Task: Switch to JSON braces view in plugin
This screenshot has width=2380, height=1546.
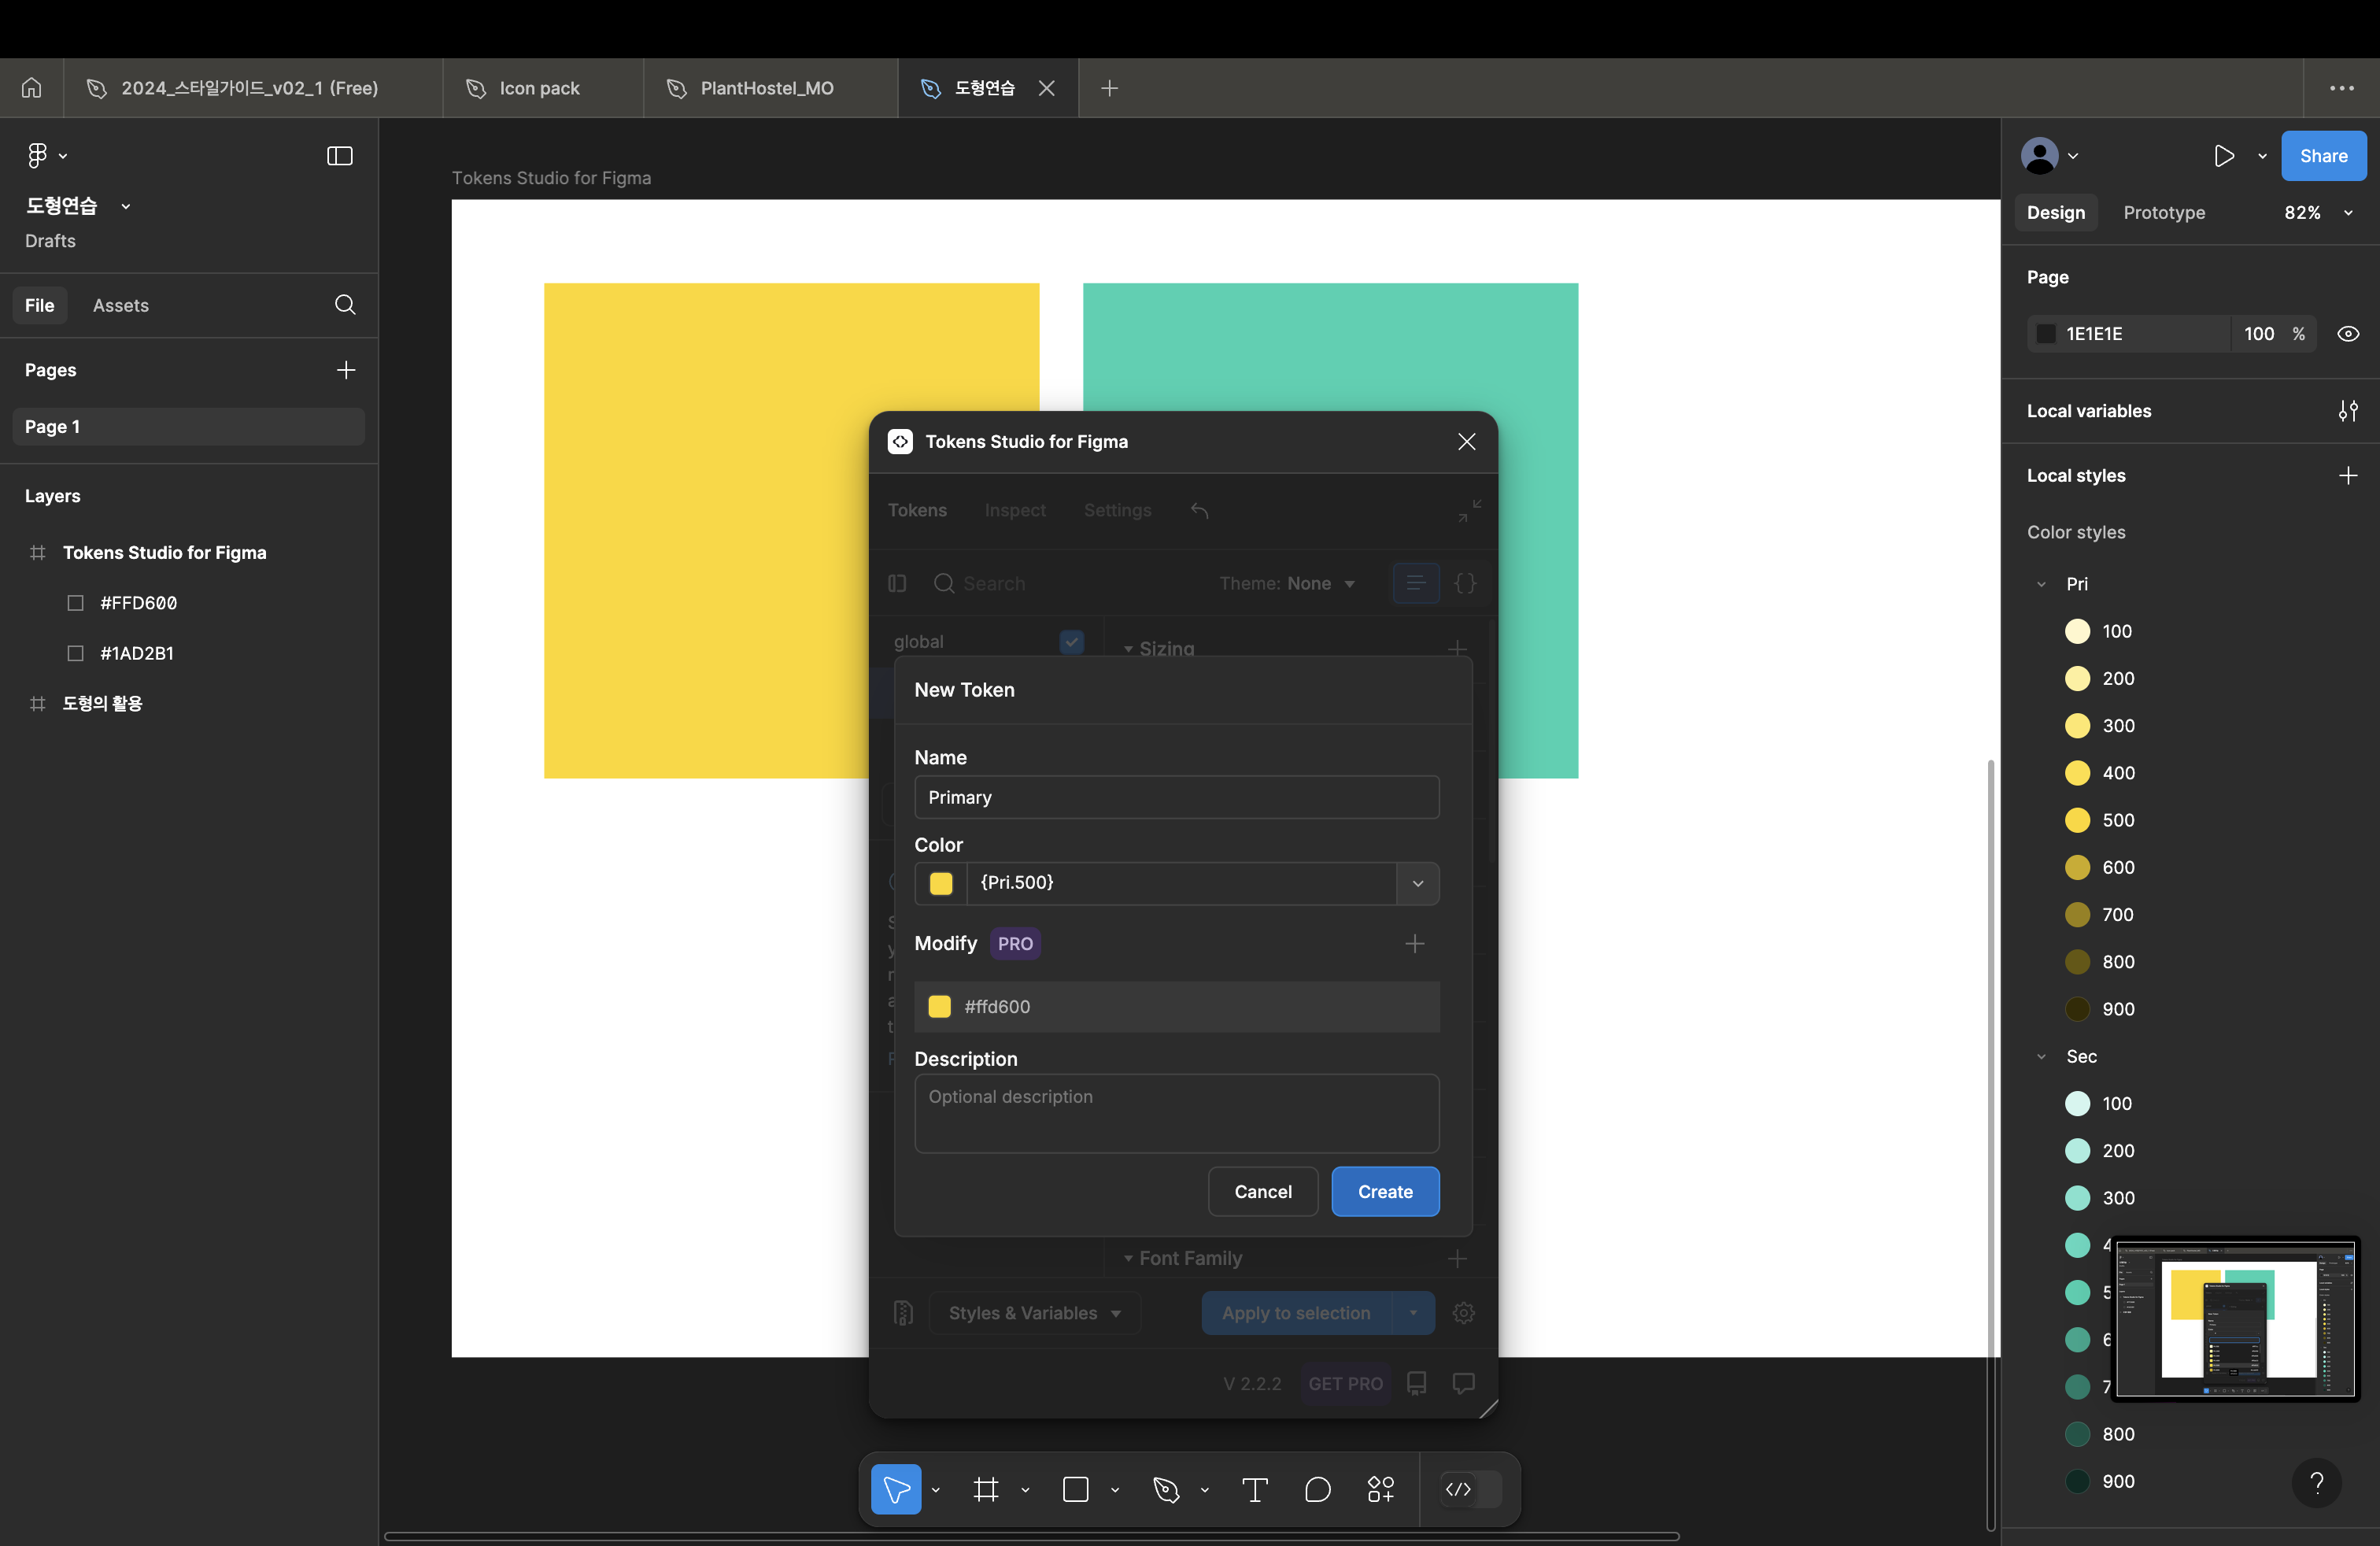Action: (1465, 583)
